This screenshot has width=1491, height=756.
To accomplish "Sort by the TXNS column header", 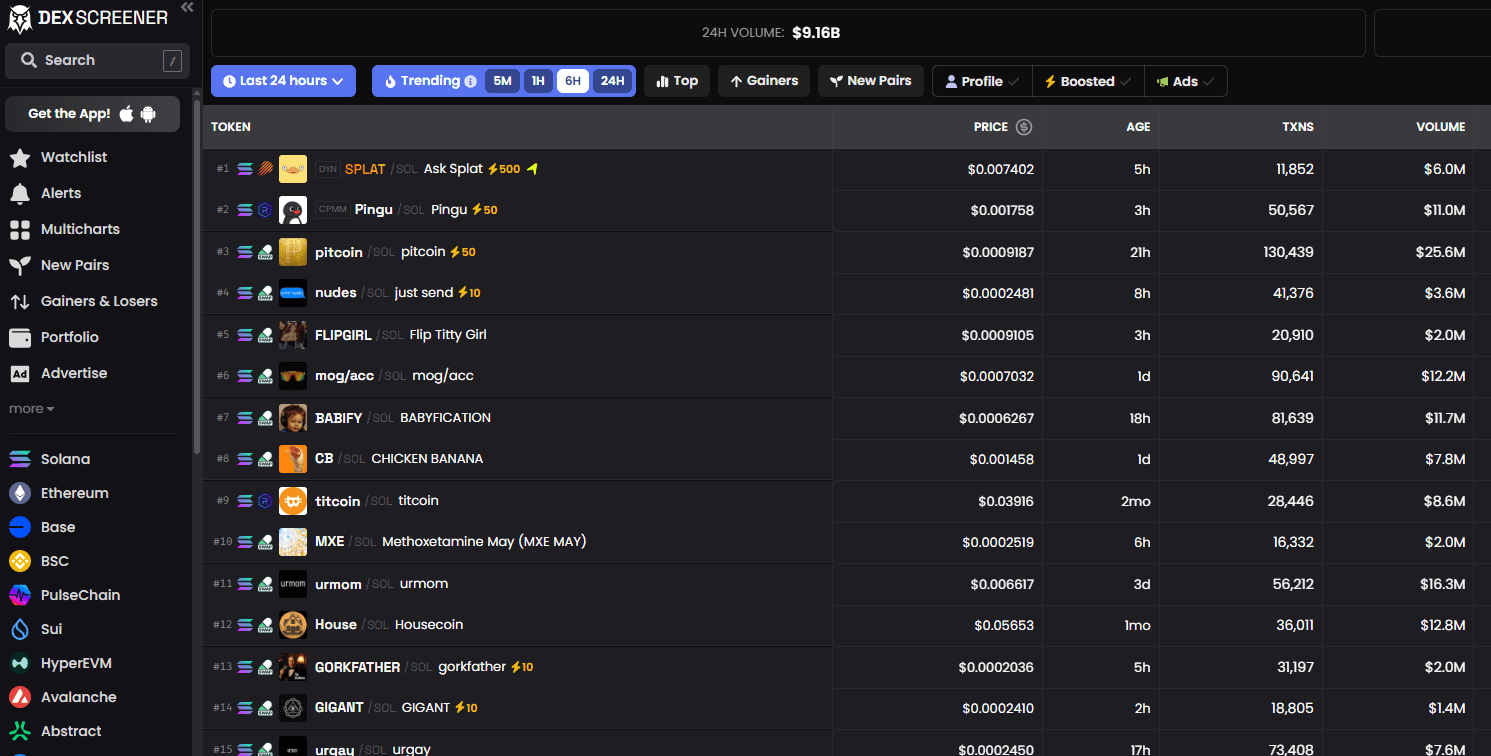I will coord(1298,127).
